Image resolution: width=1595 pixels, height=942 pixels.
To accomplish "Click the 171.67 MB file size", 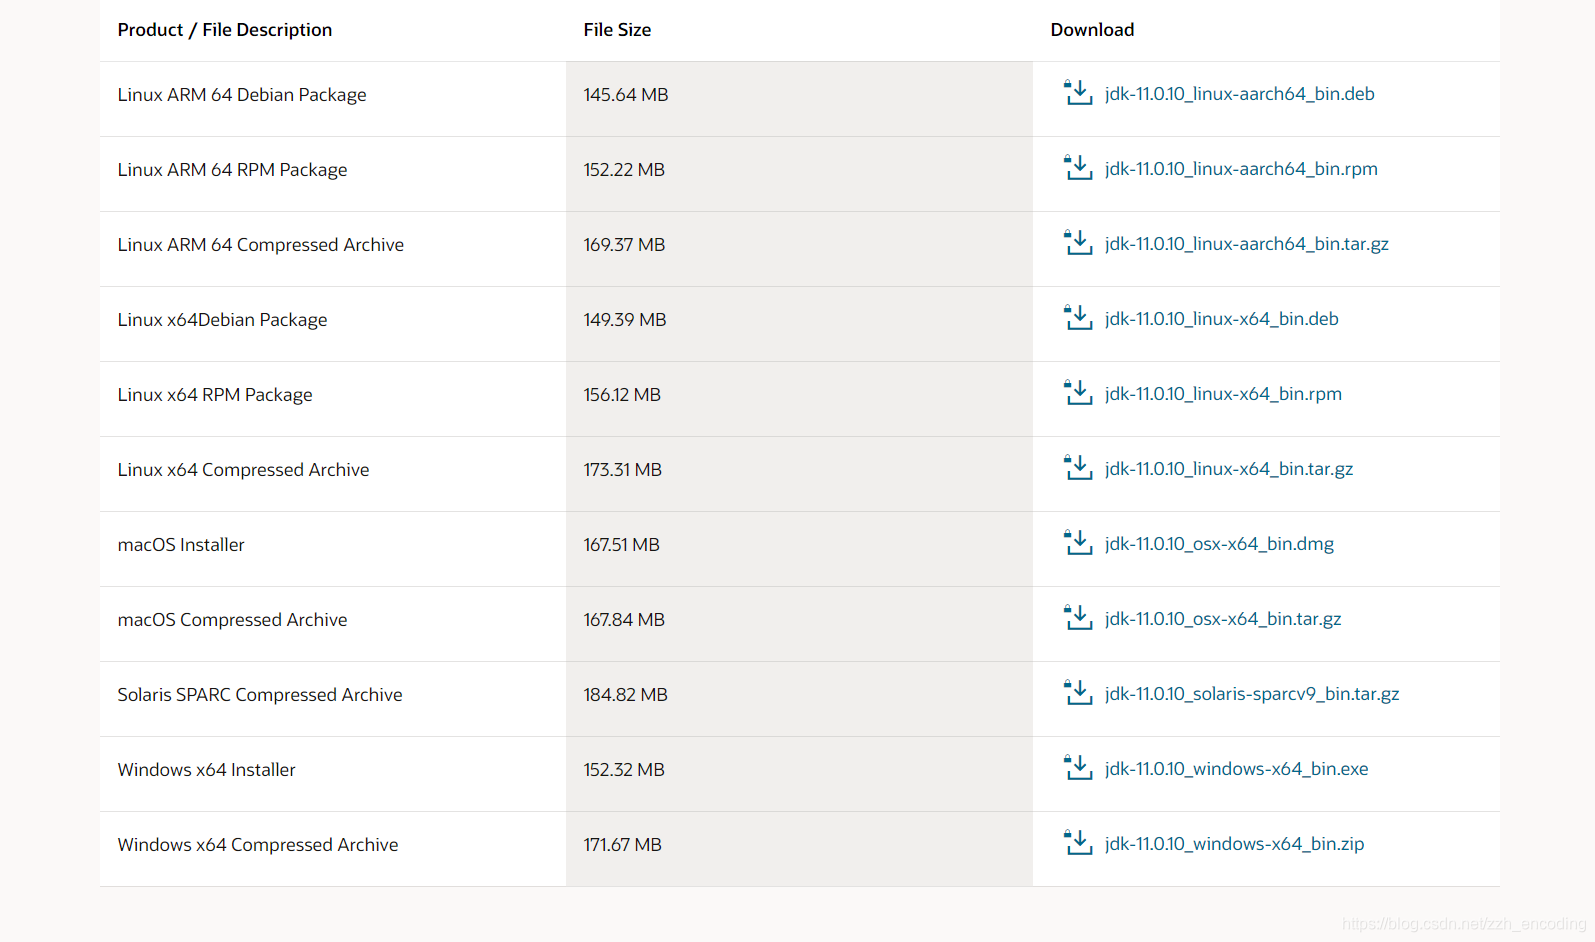I will coord(622,845).
